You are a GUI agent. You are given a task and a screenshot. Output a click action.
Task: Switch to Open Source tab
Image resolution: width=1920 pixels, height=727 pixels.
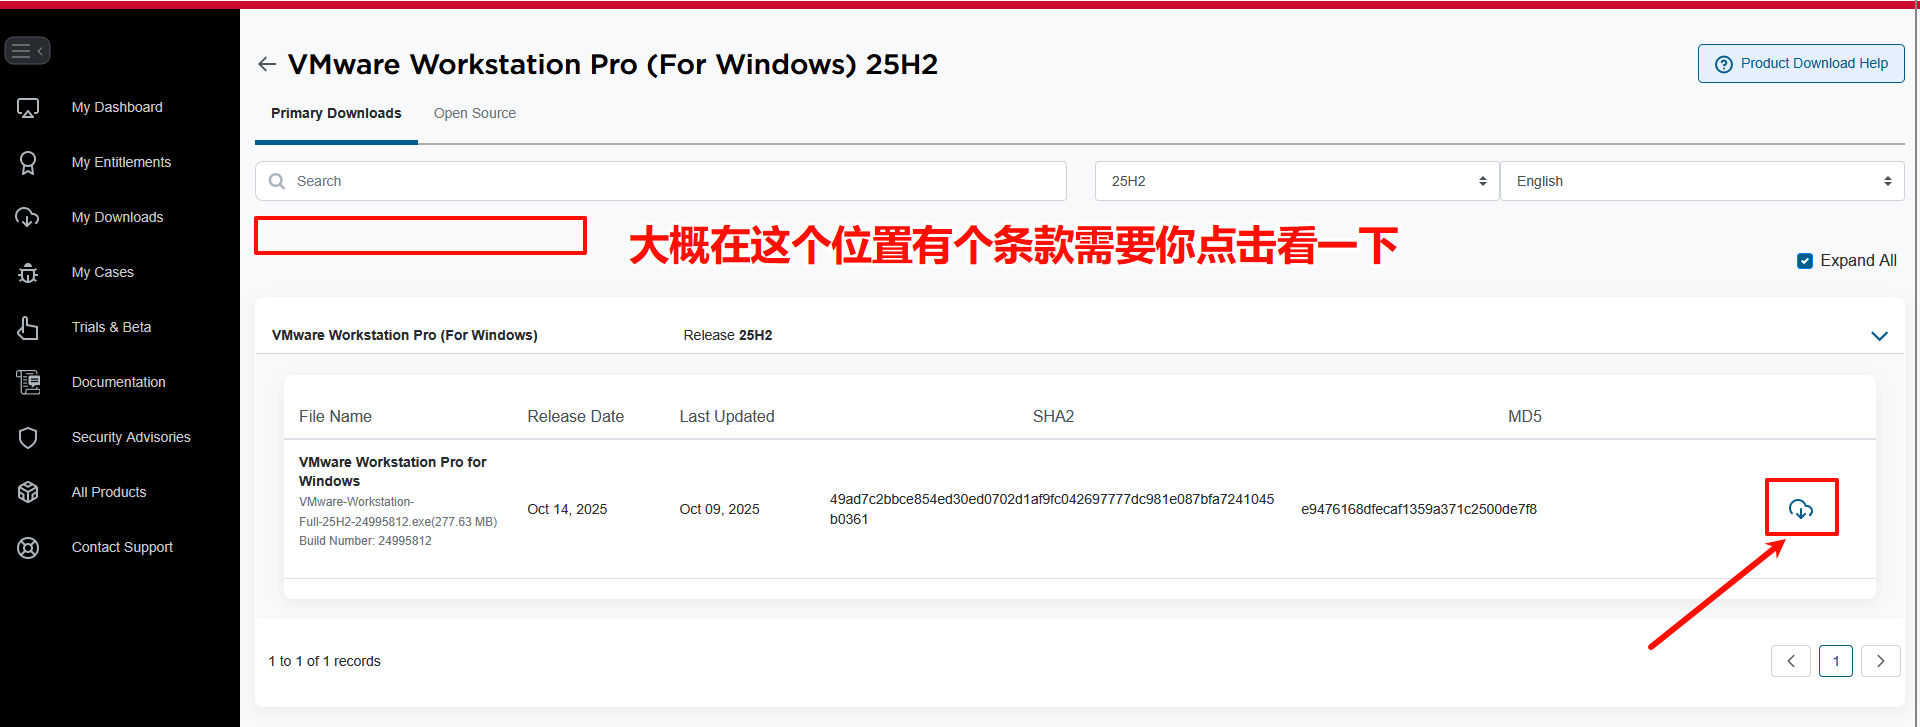[x=475, y=113]
